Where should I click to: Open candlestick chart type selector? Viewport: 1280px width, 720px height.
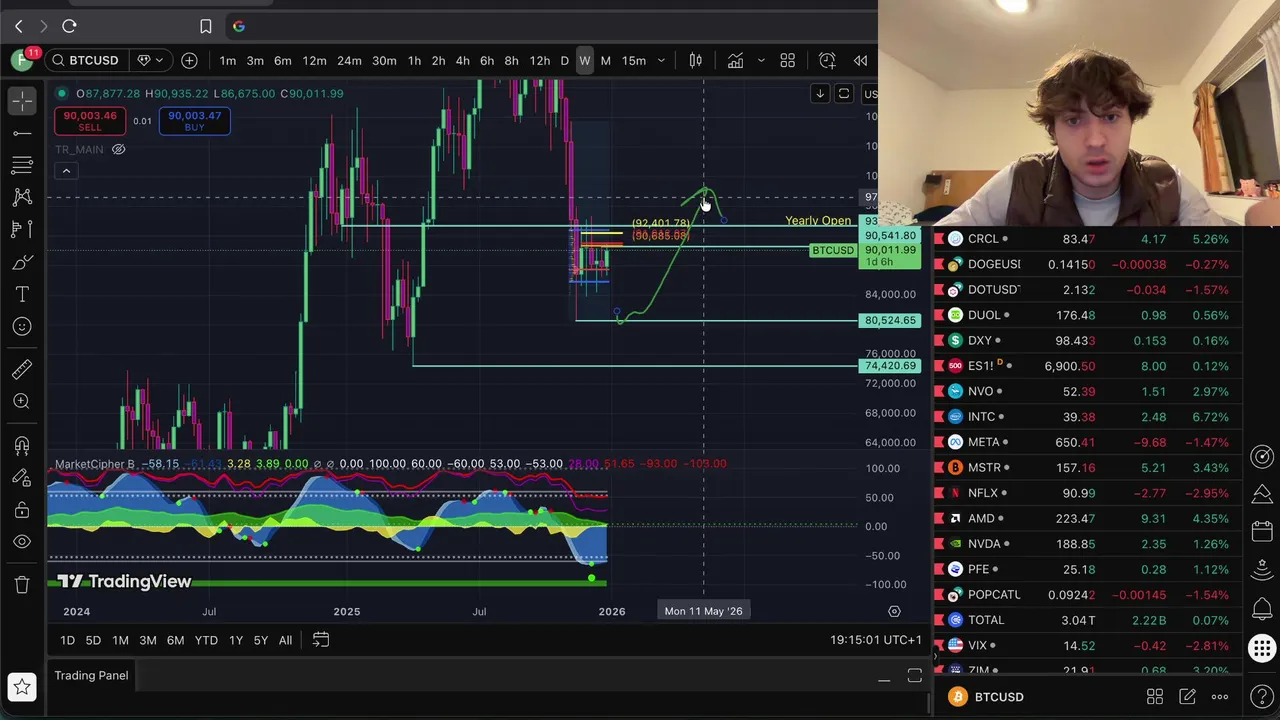(x=695, y=61)
